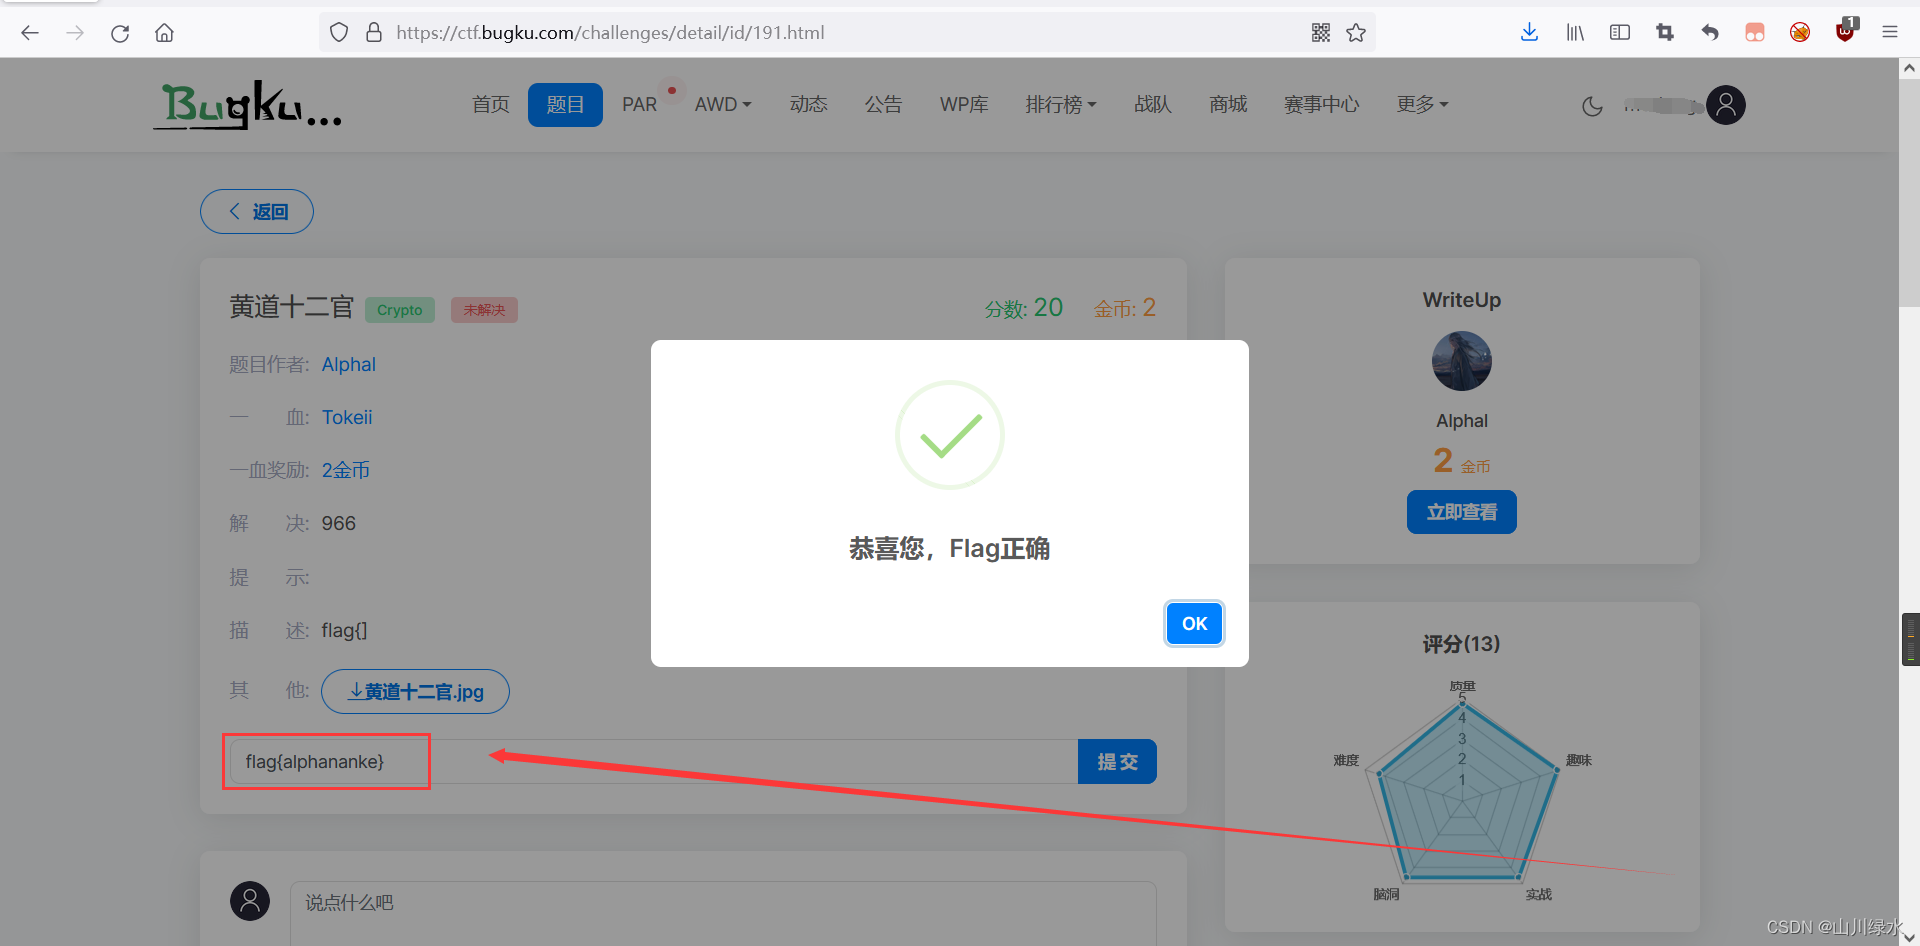Click the address bar URL
1920x946 pixels.
pyautogui.click(x=610, y=33)
